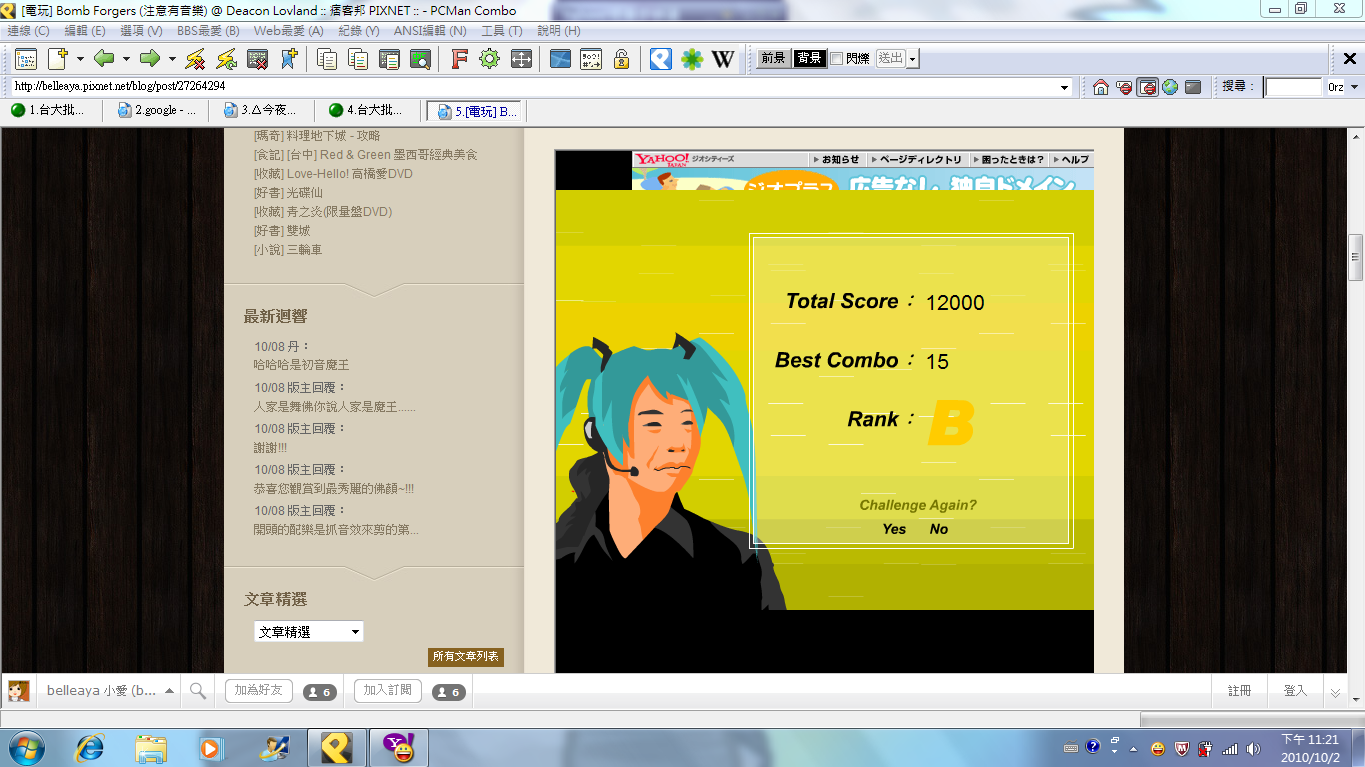Viewport: 1365px width, 767px height.
Task: Click the 加入訂閱 subscribe button
Action: 388,691
